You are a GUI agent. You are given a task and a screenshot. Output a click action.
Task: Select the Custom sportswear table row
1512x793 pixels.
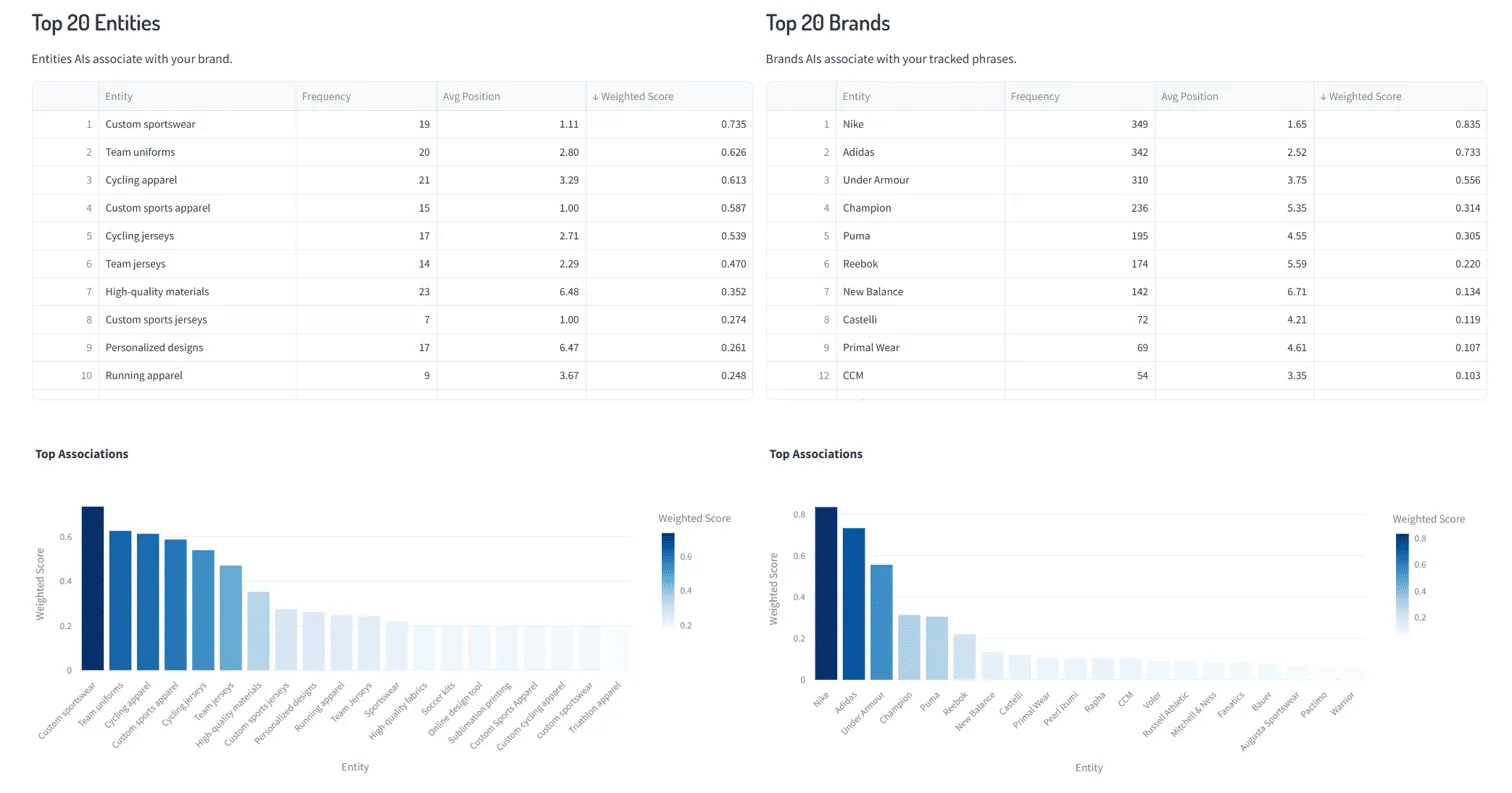(392, 124)
